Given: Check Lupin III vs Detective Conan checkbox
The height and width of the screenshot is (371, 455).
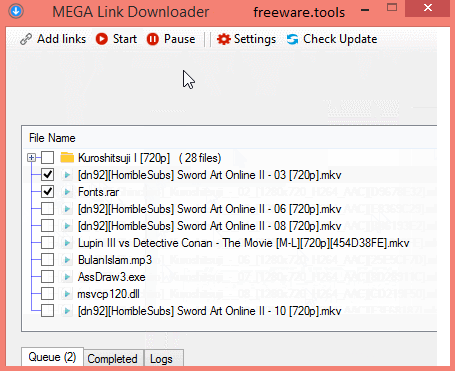Looking at the screenshot, I should click(x=47, y=243).
